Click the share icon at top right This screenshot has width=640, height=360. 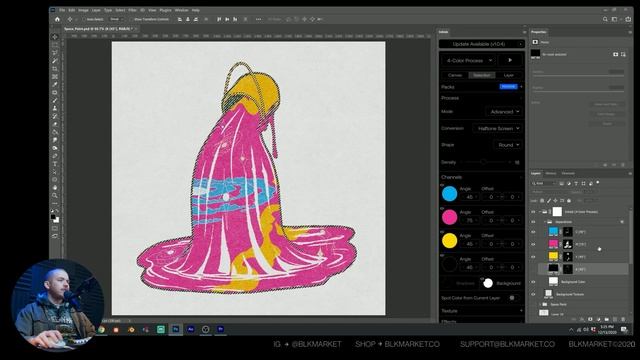628,19
